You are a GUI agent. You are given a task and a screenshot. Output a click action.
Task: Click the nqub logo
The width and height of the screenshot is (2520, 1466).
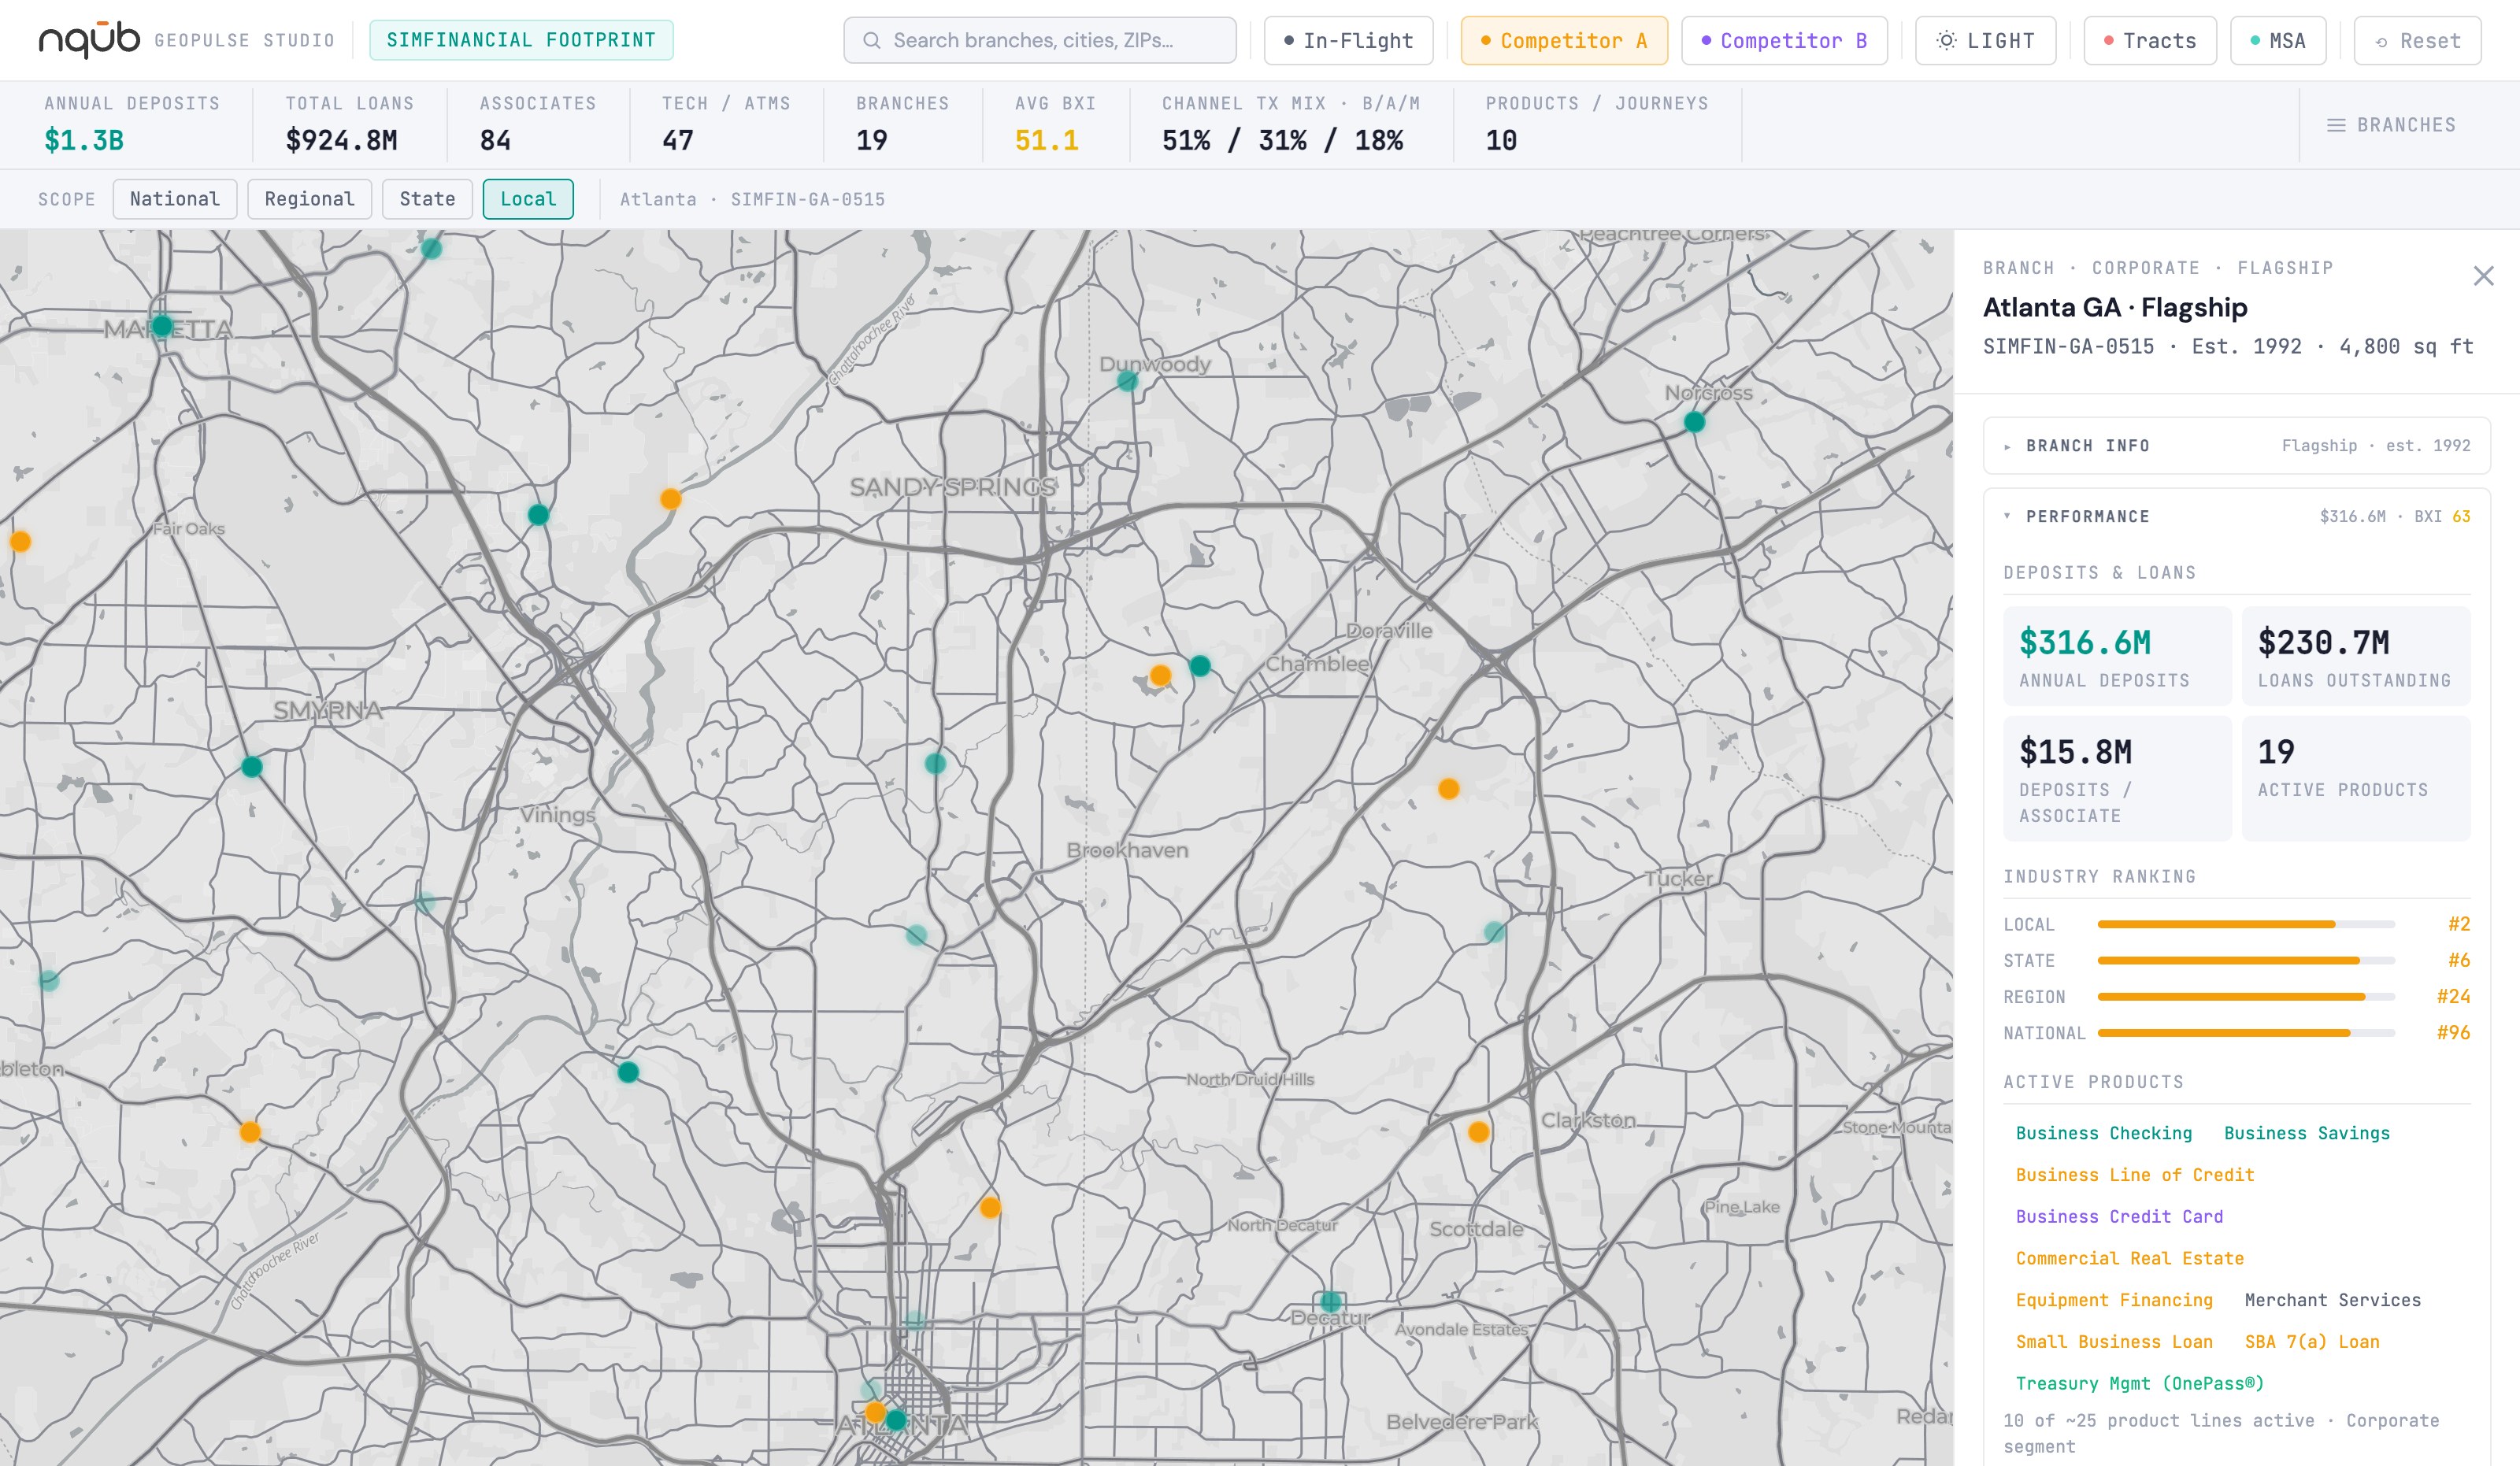pos(89,40)
